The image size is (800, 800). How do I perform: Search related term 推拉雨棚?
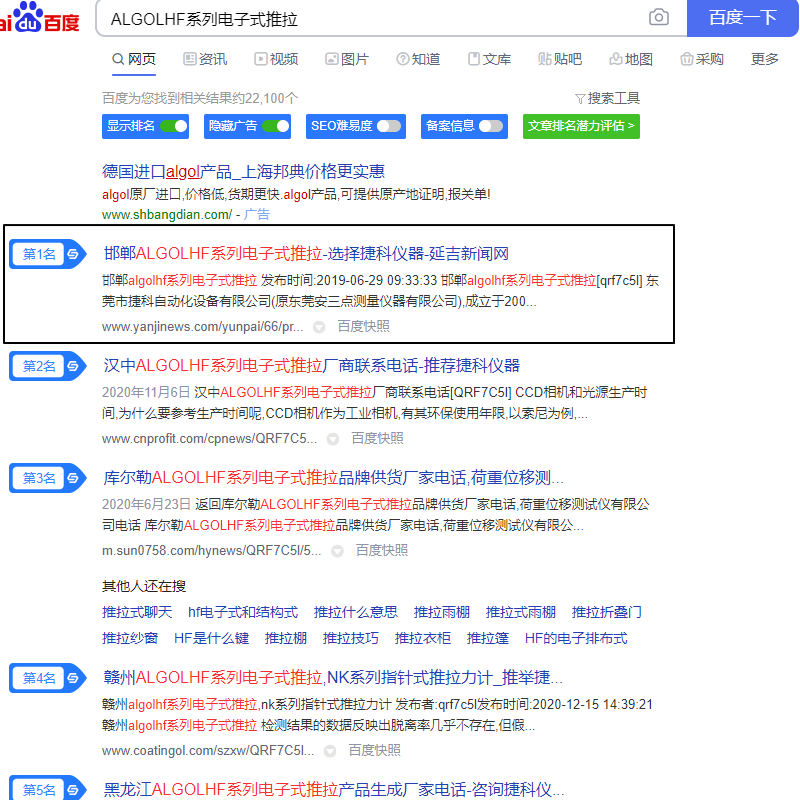[x=442, y=612]
